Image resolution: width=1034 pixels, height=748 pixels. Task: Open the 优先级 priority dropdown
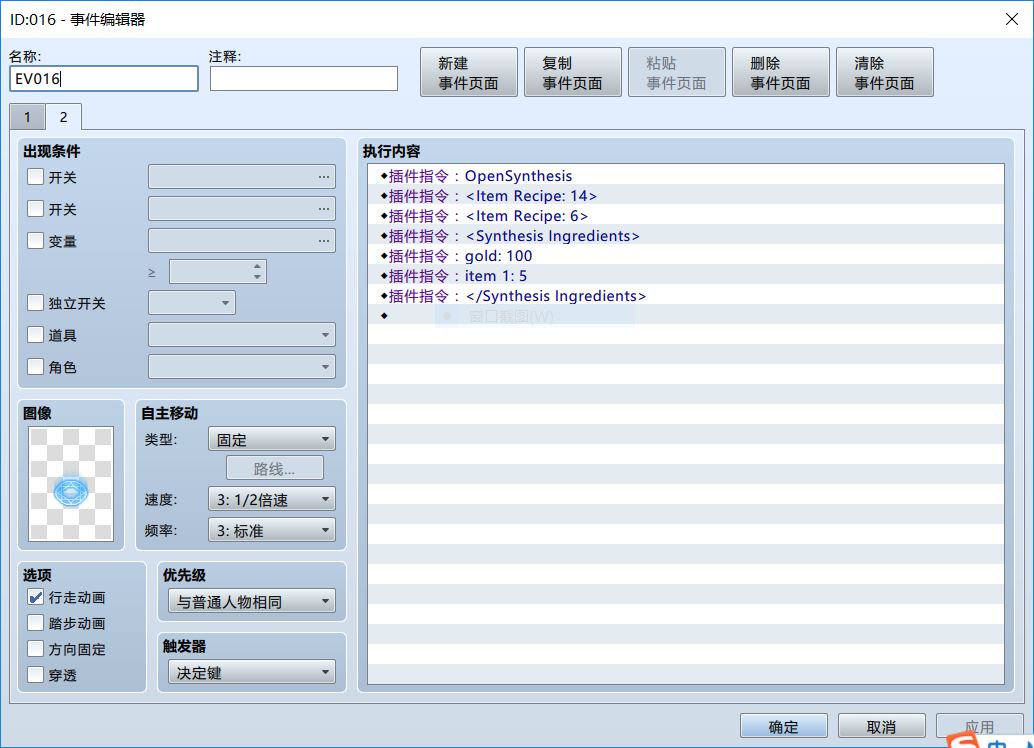point(251,602)
